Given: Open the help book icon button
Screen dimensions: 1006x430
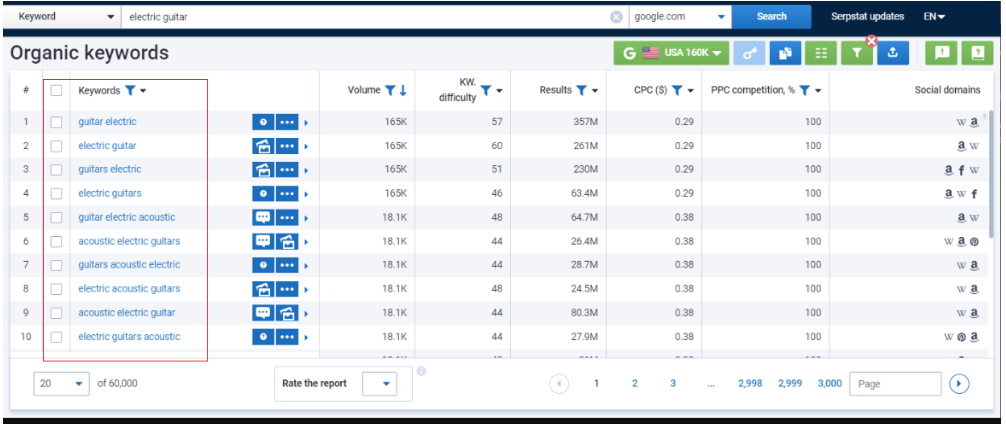Looking at the screenshot, I should point(977,54).
